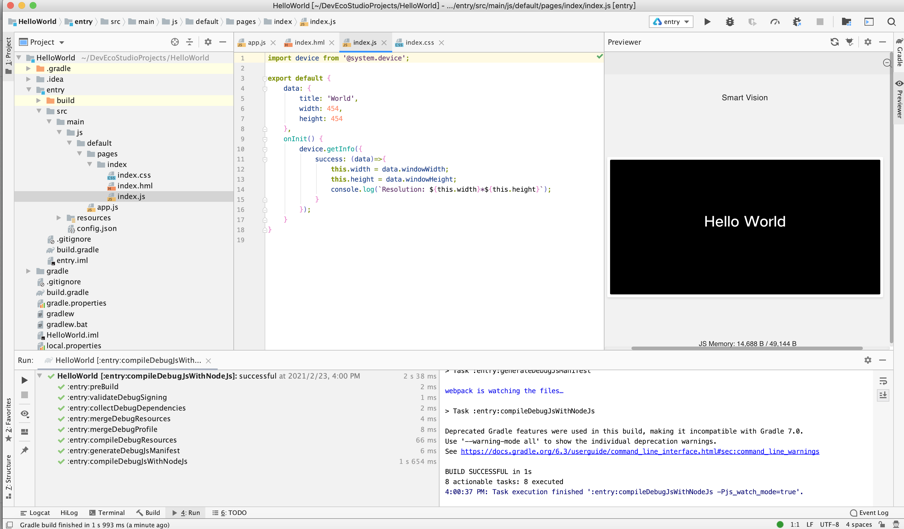Expand the .gradle folder
This screenshot has width=904, height=529.
pos(28,69)
